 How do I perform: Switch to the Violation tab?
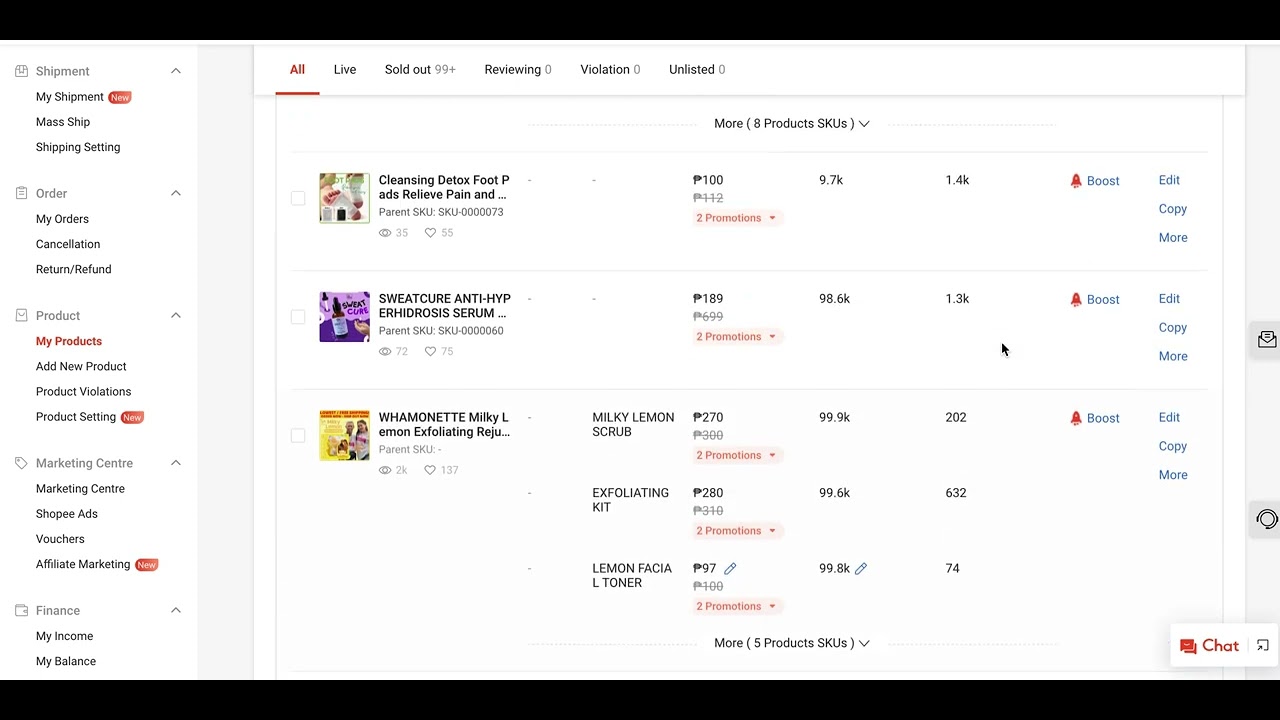(x=610, y=69)
